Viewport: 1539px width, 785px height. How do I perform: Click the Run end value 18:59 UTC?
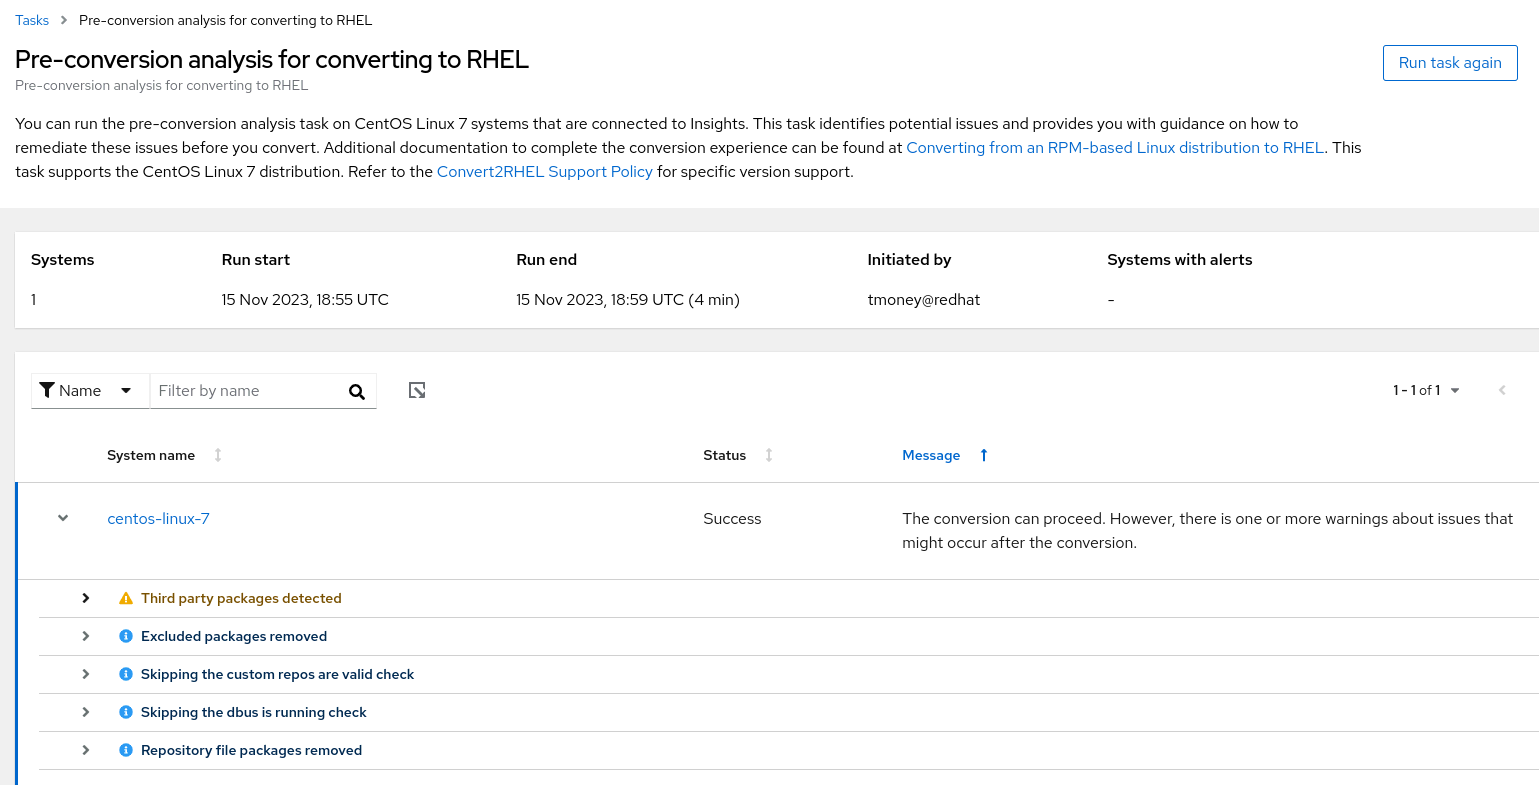click(628, 299)
